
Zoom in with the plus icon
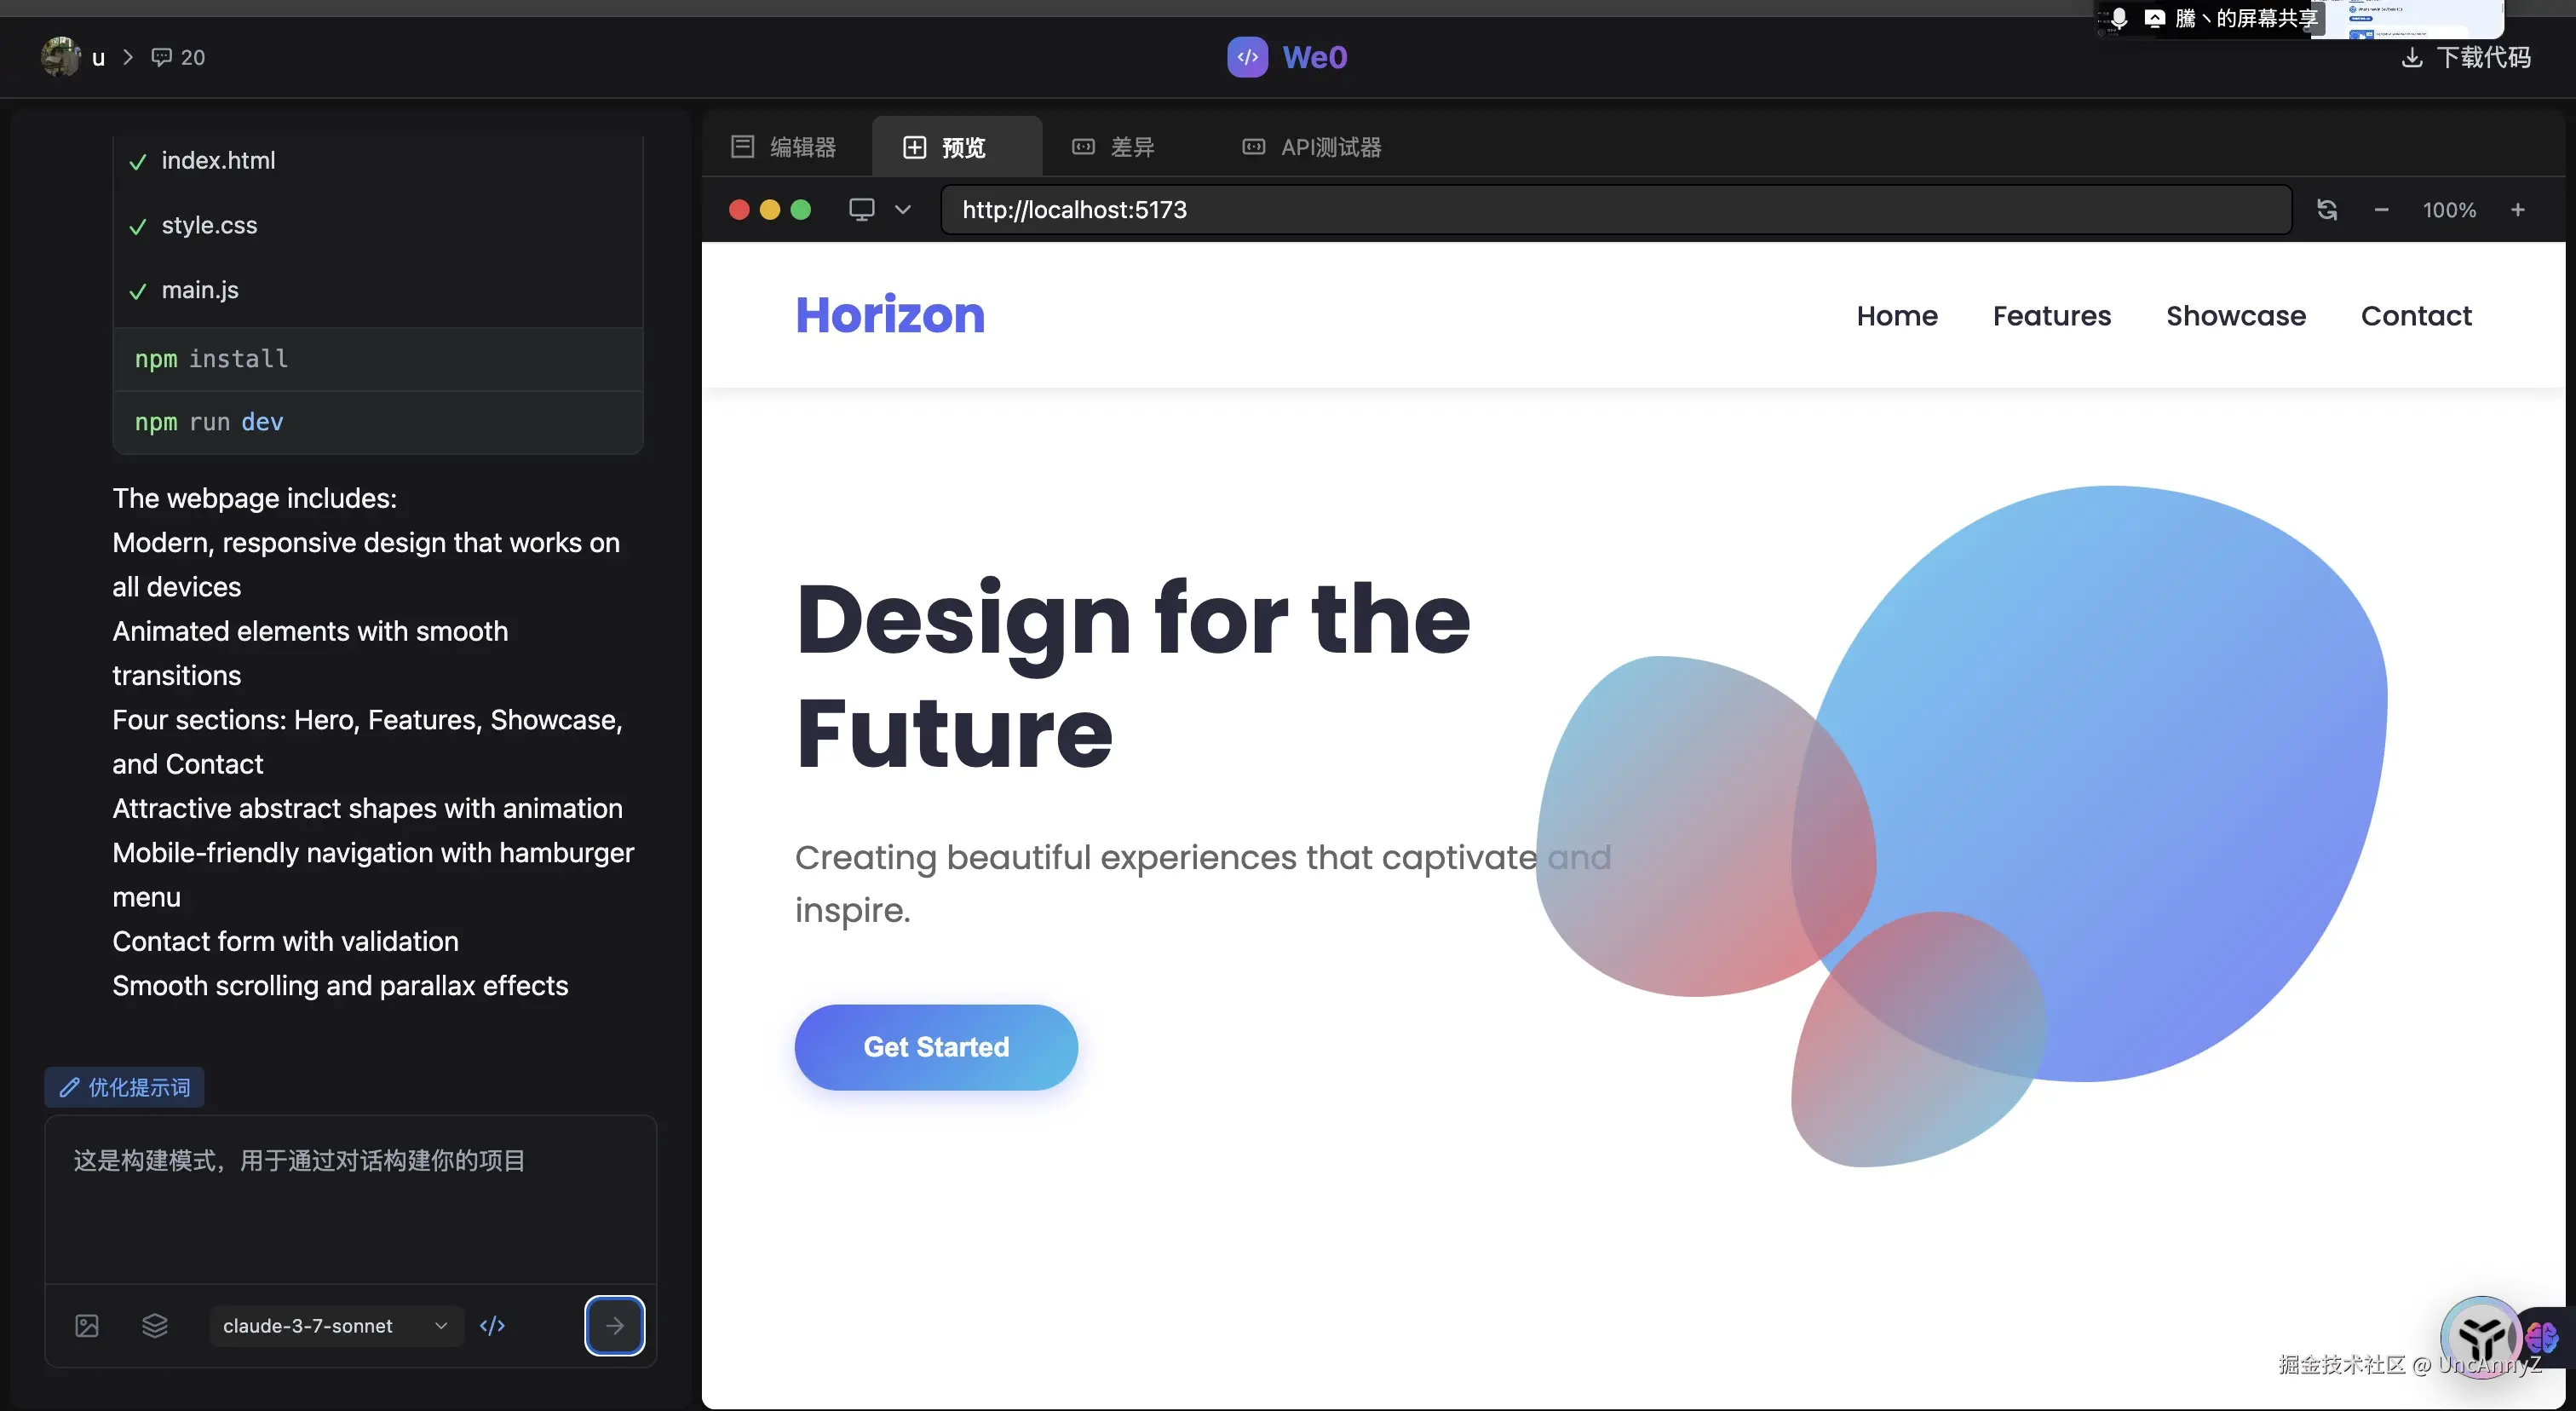click(x=2518, y=210)
